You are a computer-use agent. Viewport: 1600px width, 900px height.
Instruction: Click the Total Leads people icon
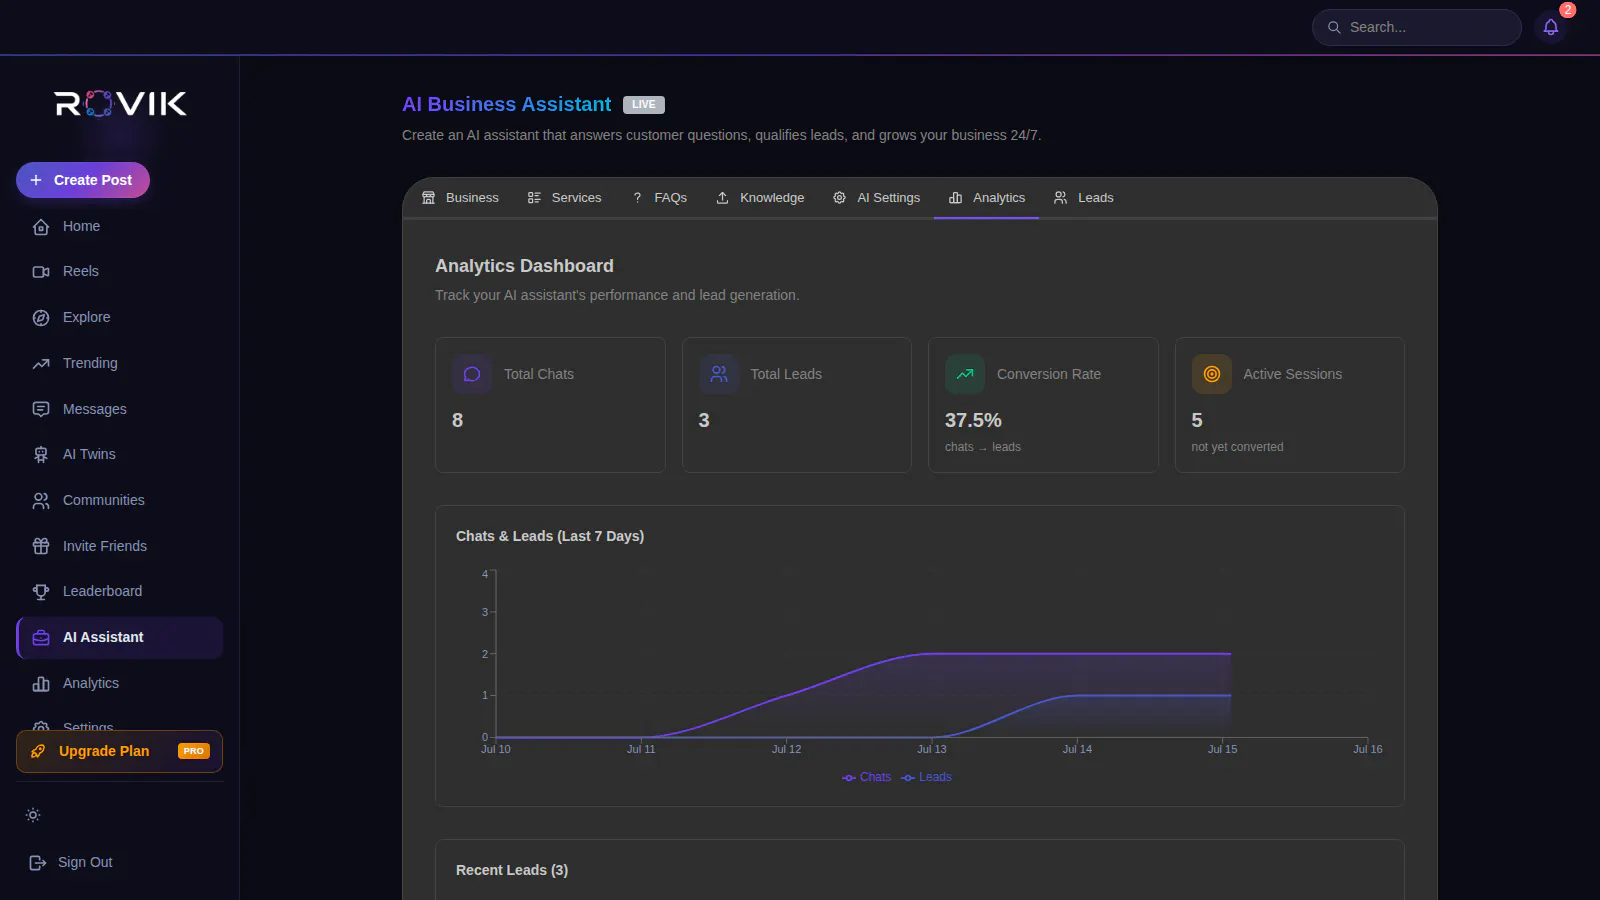click(719, 374)
